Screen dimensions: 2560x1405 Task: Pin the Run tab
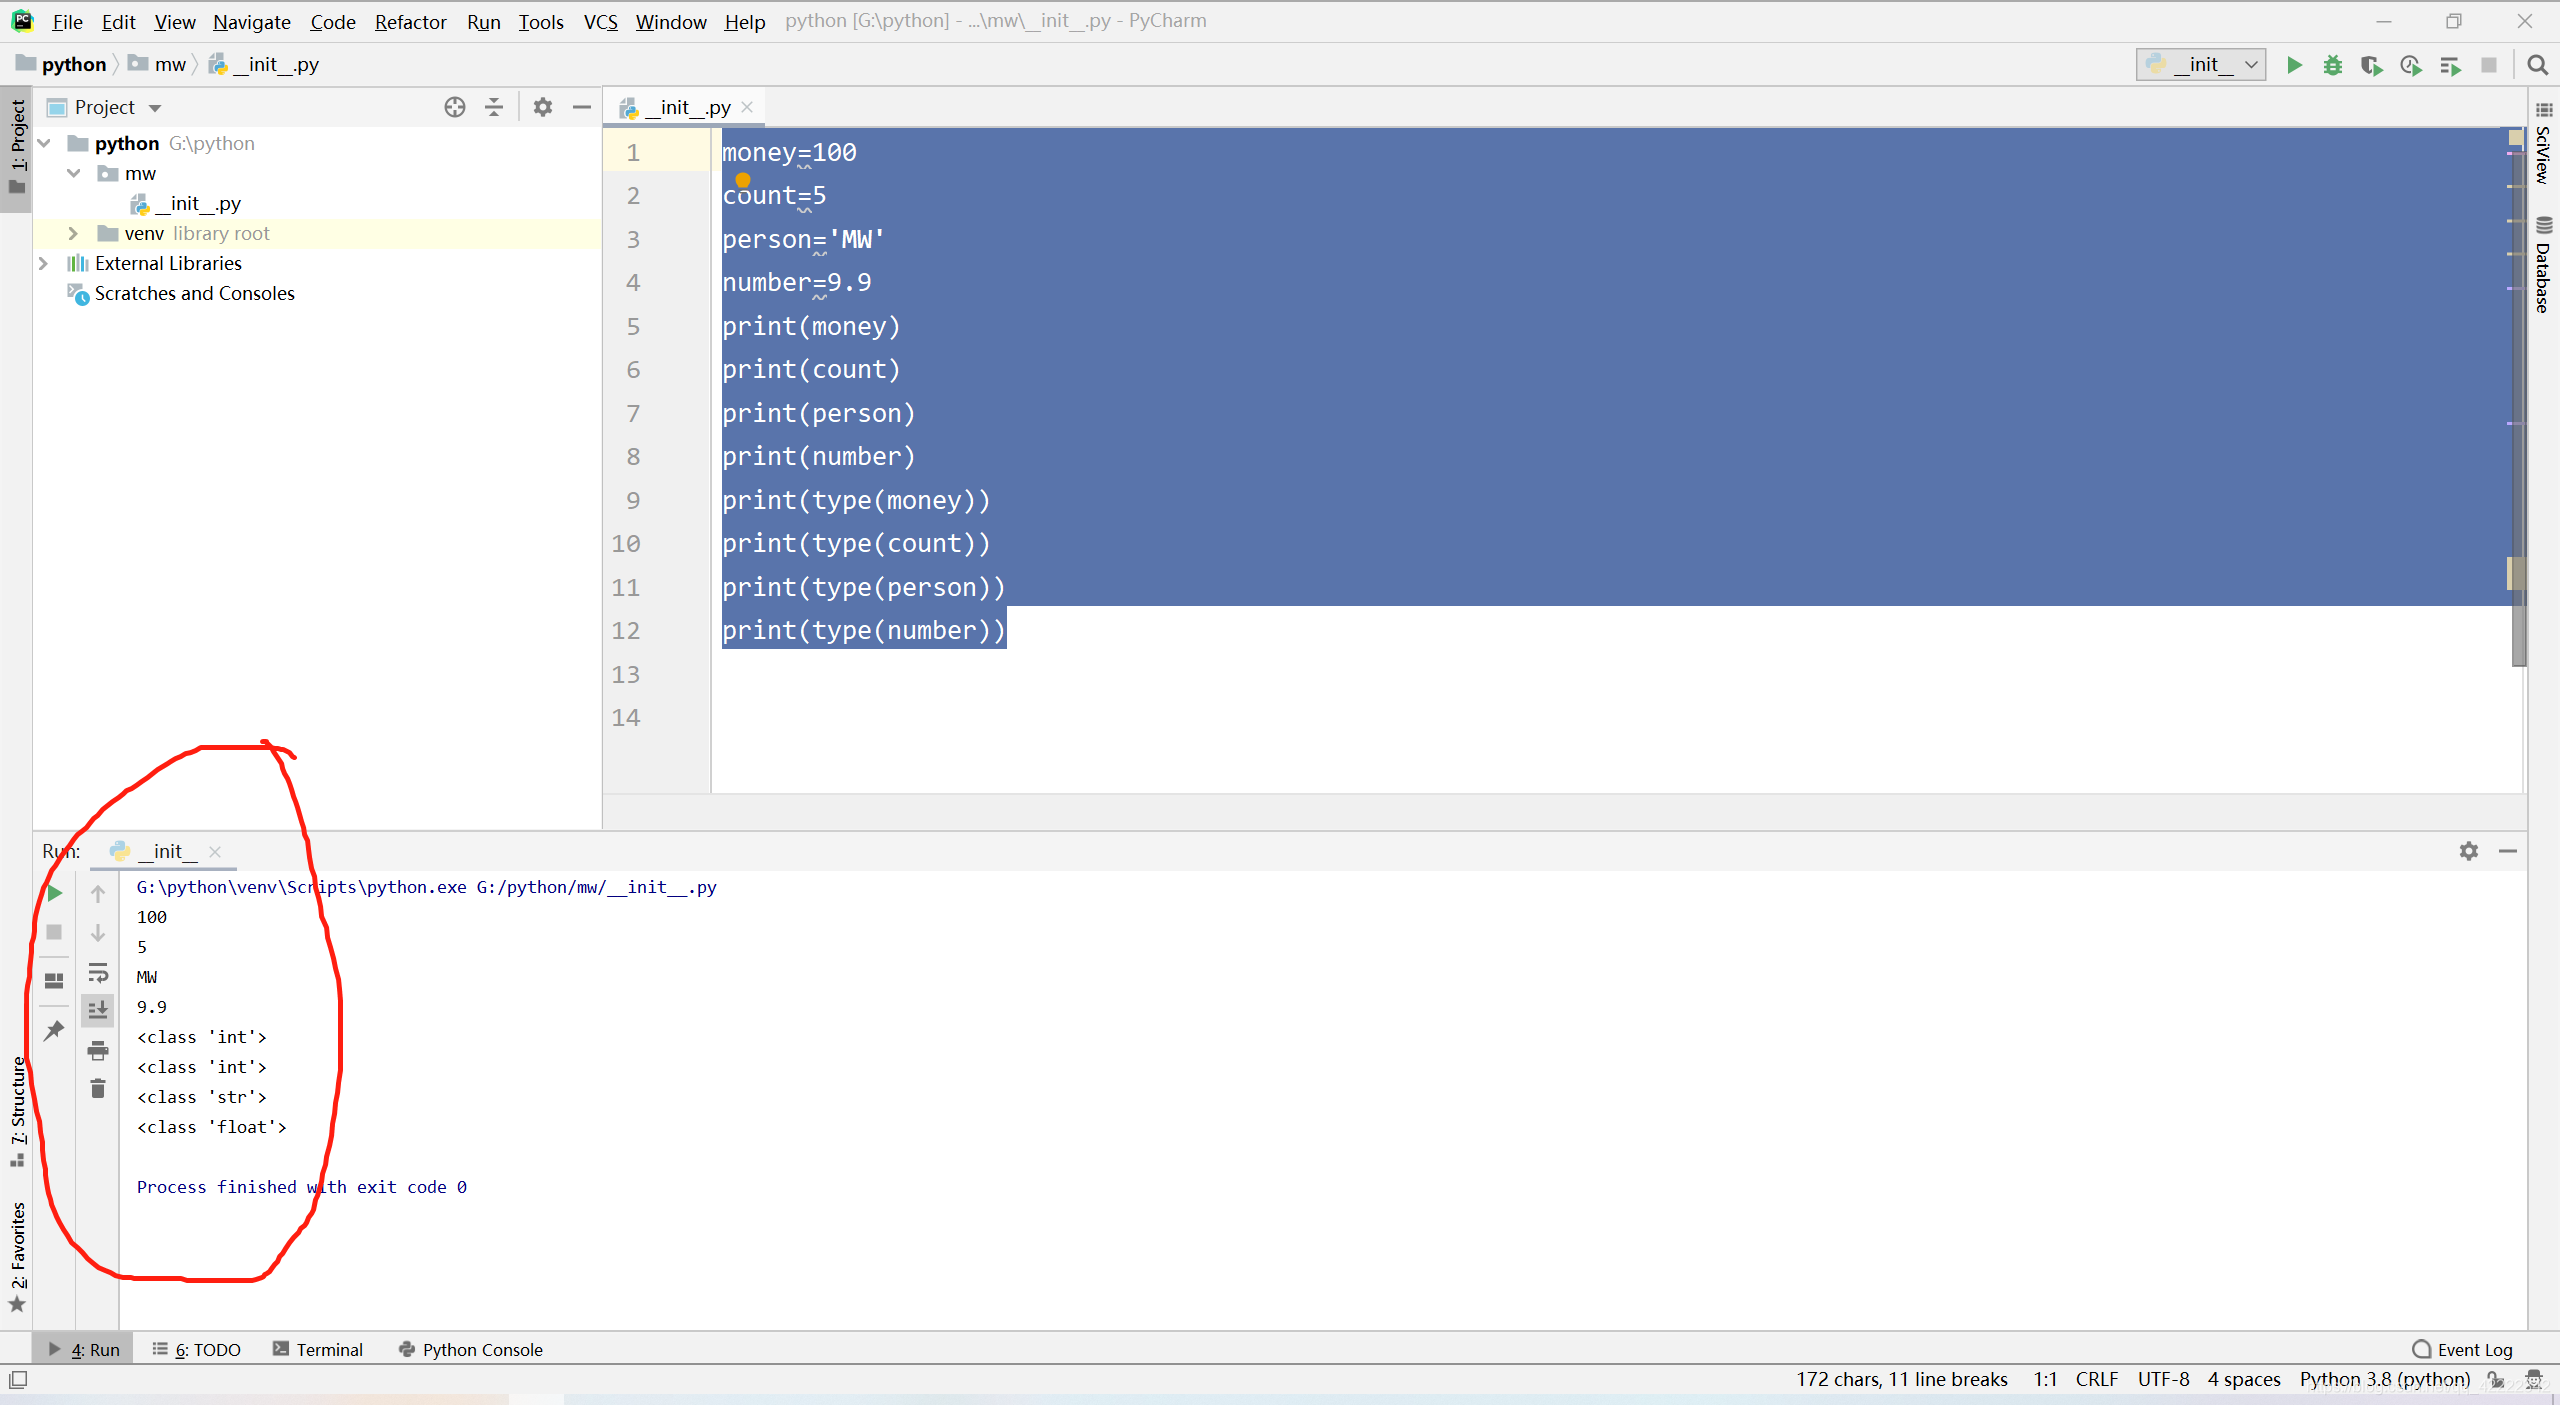55,1030
